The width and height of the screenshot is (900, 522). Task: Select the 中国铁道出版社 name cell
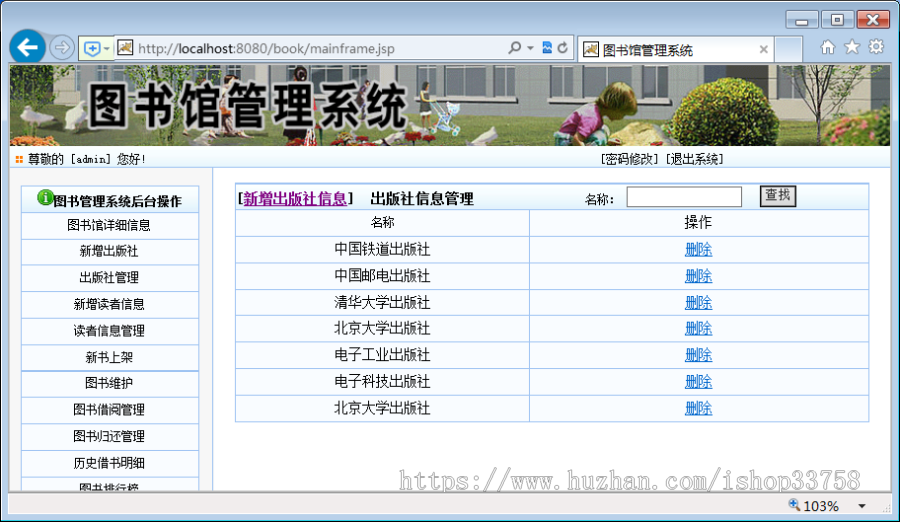382,250
